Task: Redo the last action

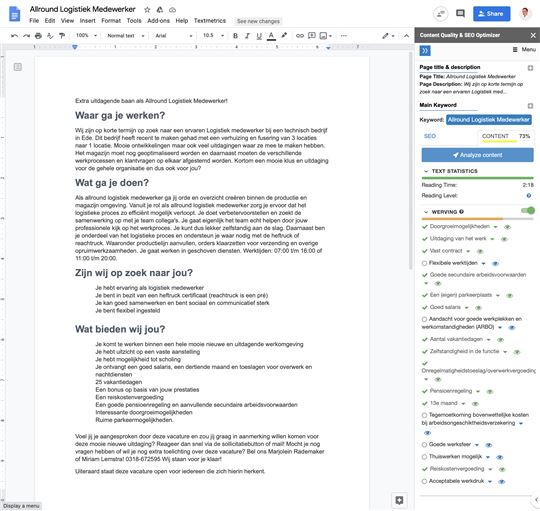Action: click(x=26, y=35)
